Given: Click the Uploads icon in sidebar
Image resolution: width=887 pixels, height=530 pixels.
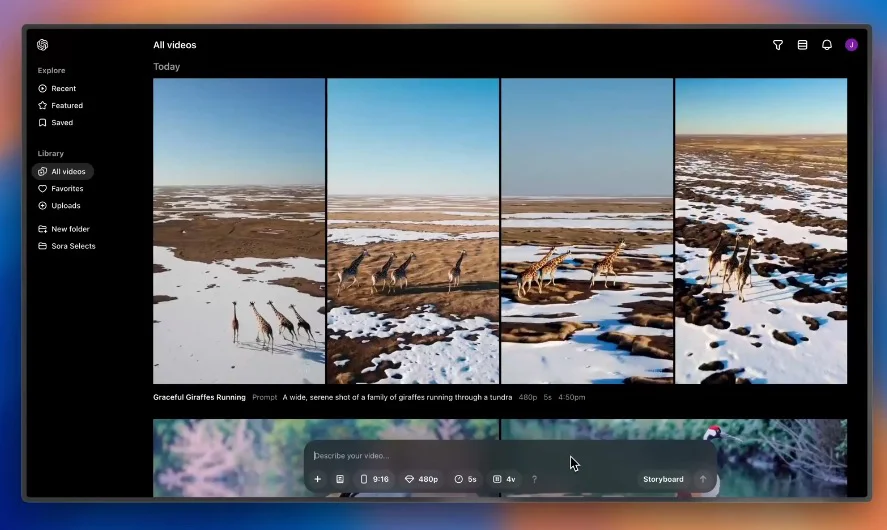Looking at the screenshot, I should click(x=42, y=205).
